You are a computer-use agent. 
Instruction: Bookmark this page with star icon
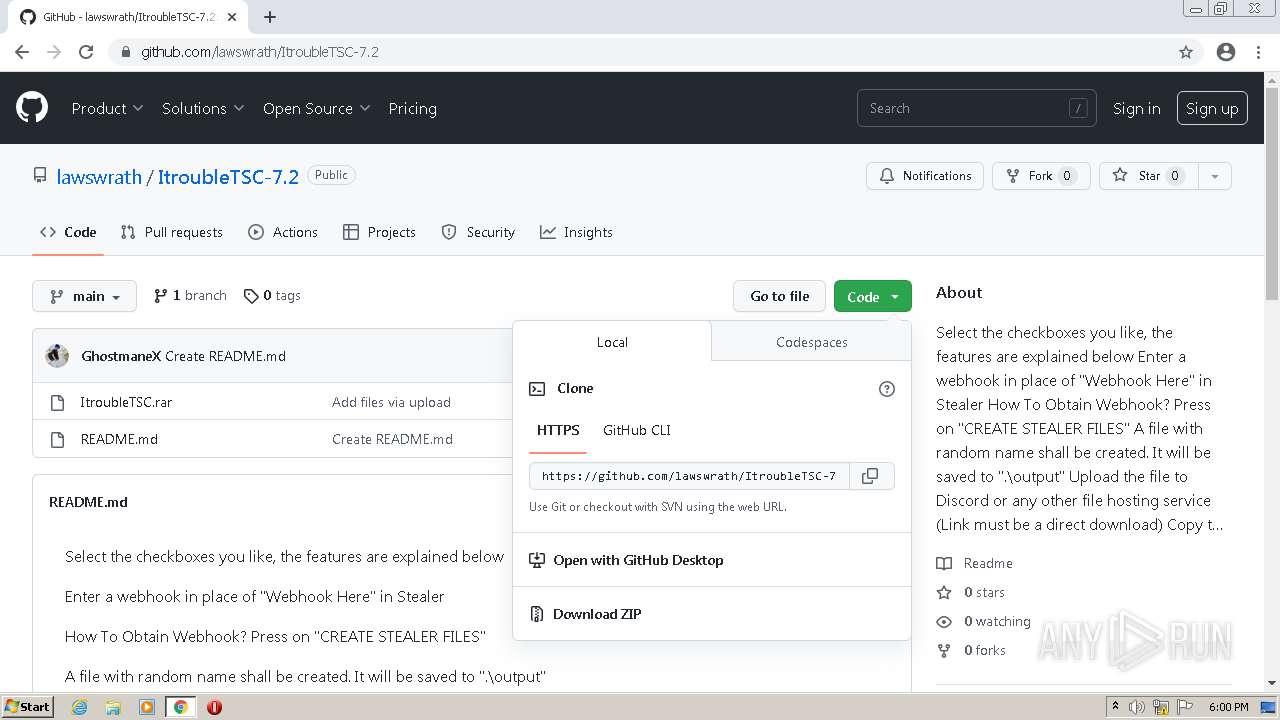click(x=1186, y=52)
